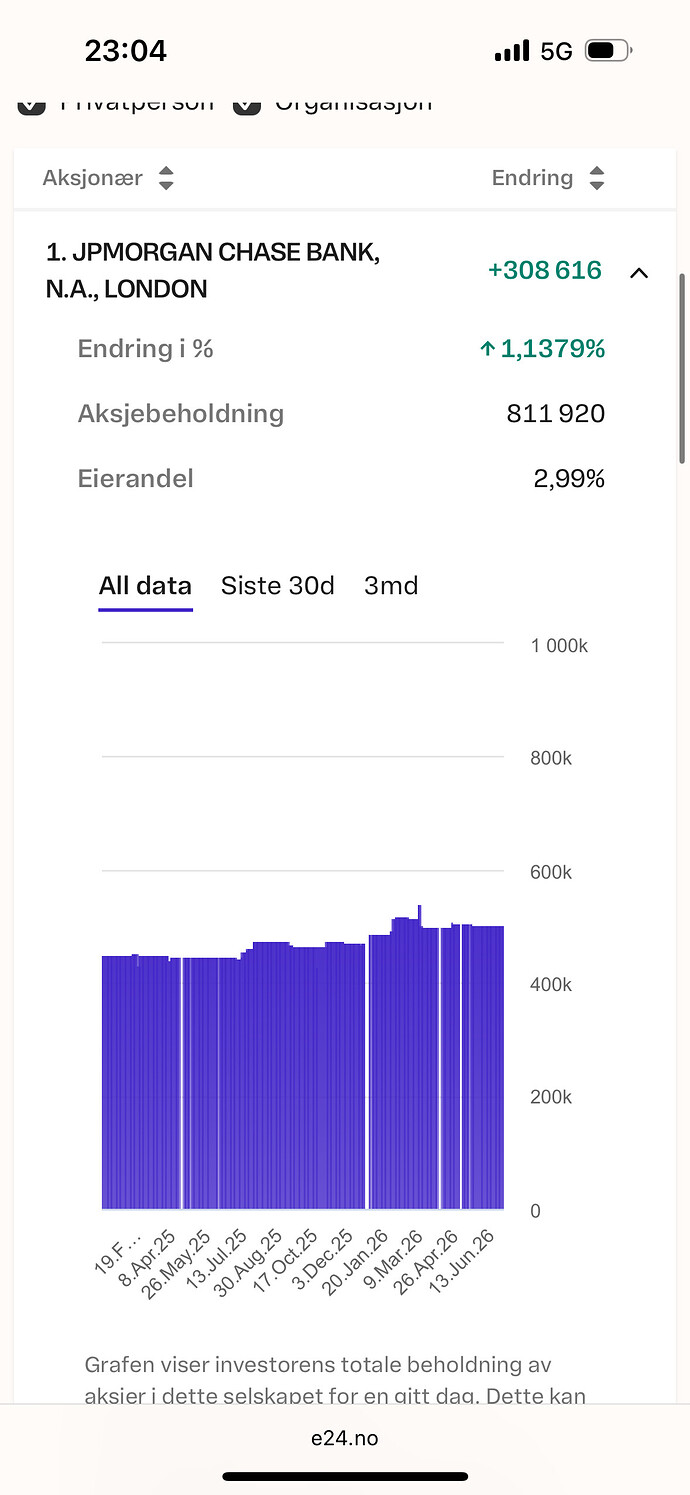The height and width of the screenshot is (1495, 690).
Task: Toggle the Organisasjon checkbox
Action: pyautogui.click(x=247, y=103)
